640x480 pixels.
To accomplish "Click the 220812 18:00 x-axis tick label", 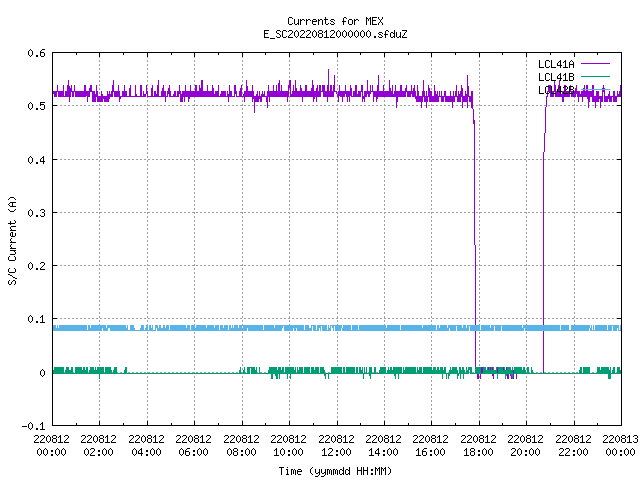I will 478,446.
